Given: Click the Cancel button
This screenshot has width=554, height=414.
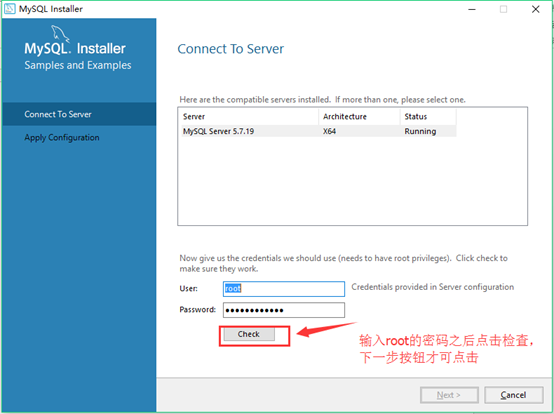Looking at the screenshot, I should click(513, 395).
